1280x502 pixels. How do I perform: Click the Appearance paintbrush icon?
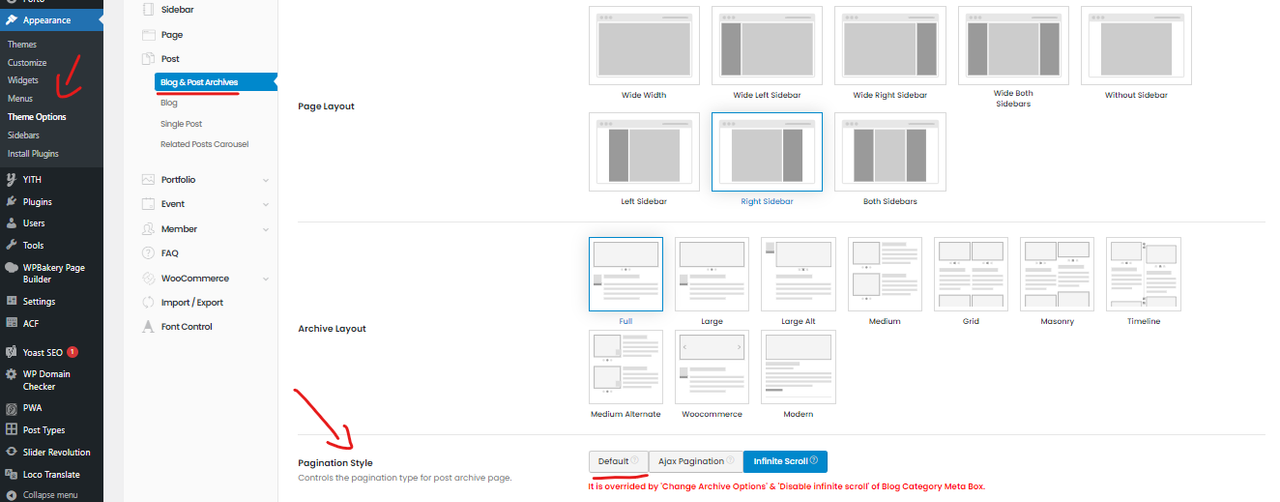point(12,20)
